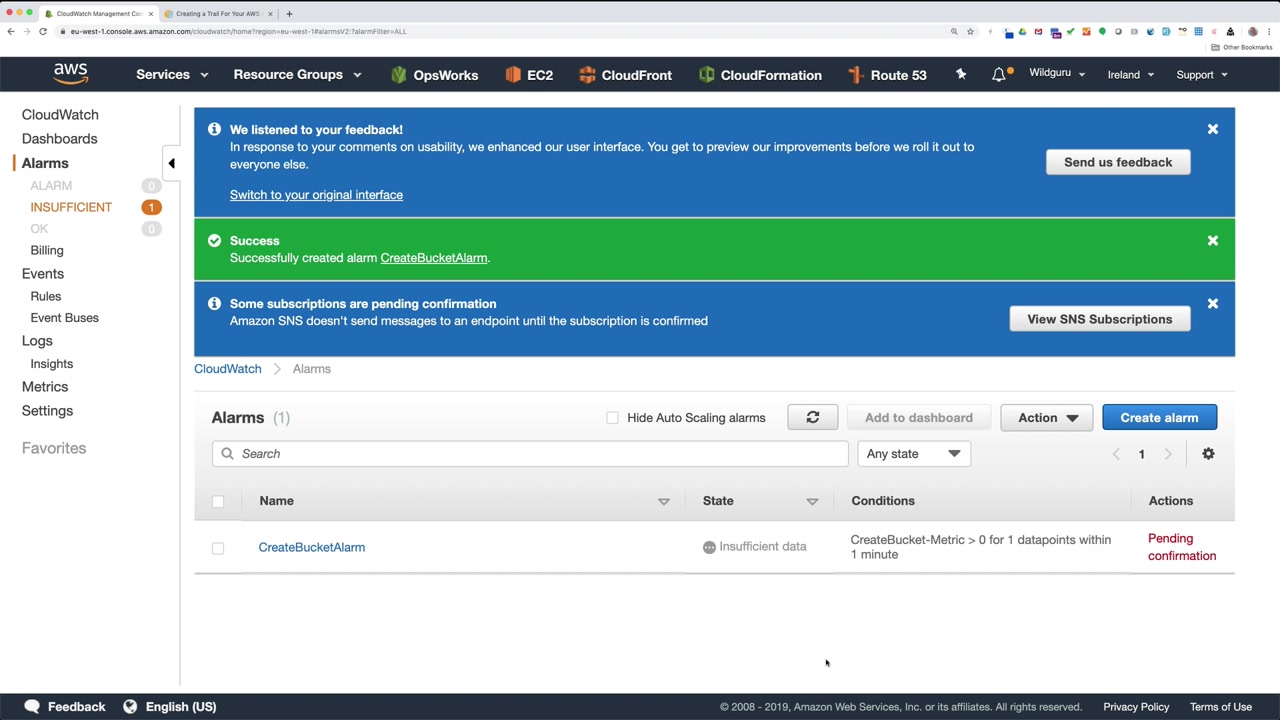Open CloudWatch in the sidebar
The width and height of the screenshot is (1280, 720).
point(60,115)
